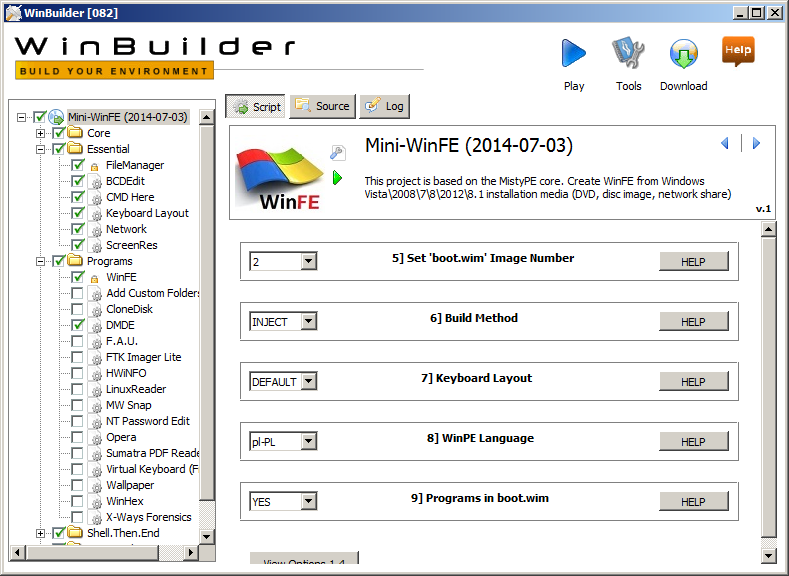
Task: Click HELP for Keyboard Layout option
Action: [x=693, y=382]
